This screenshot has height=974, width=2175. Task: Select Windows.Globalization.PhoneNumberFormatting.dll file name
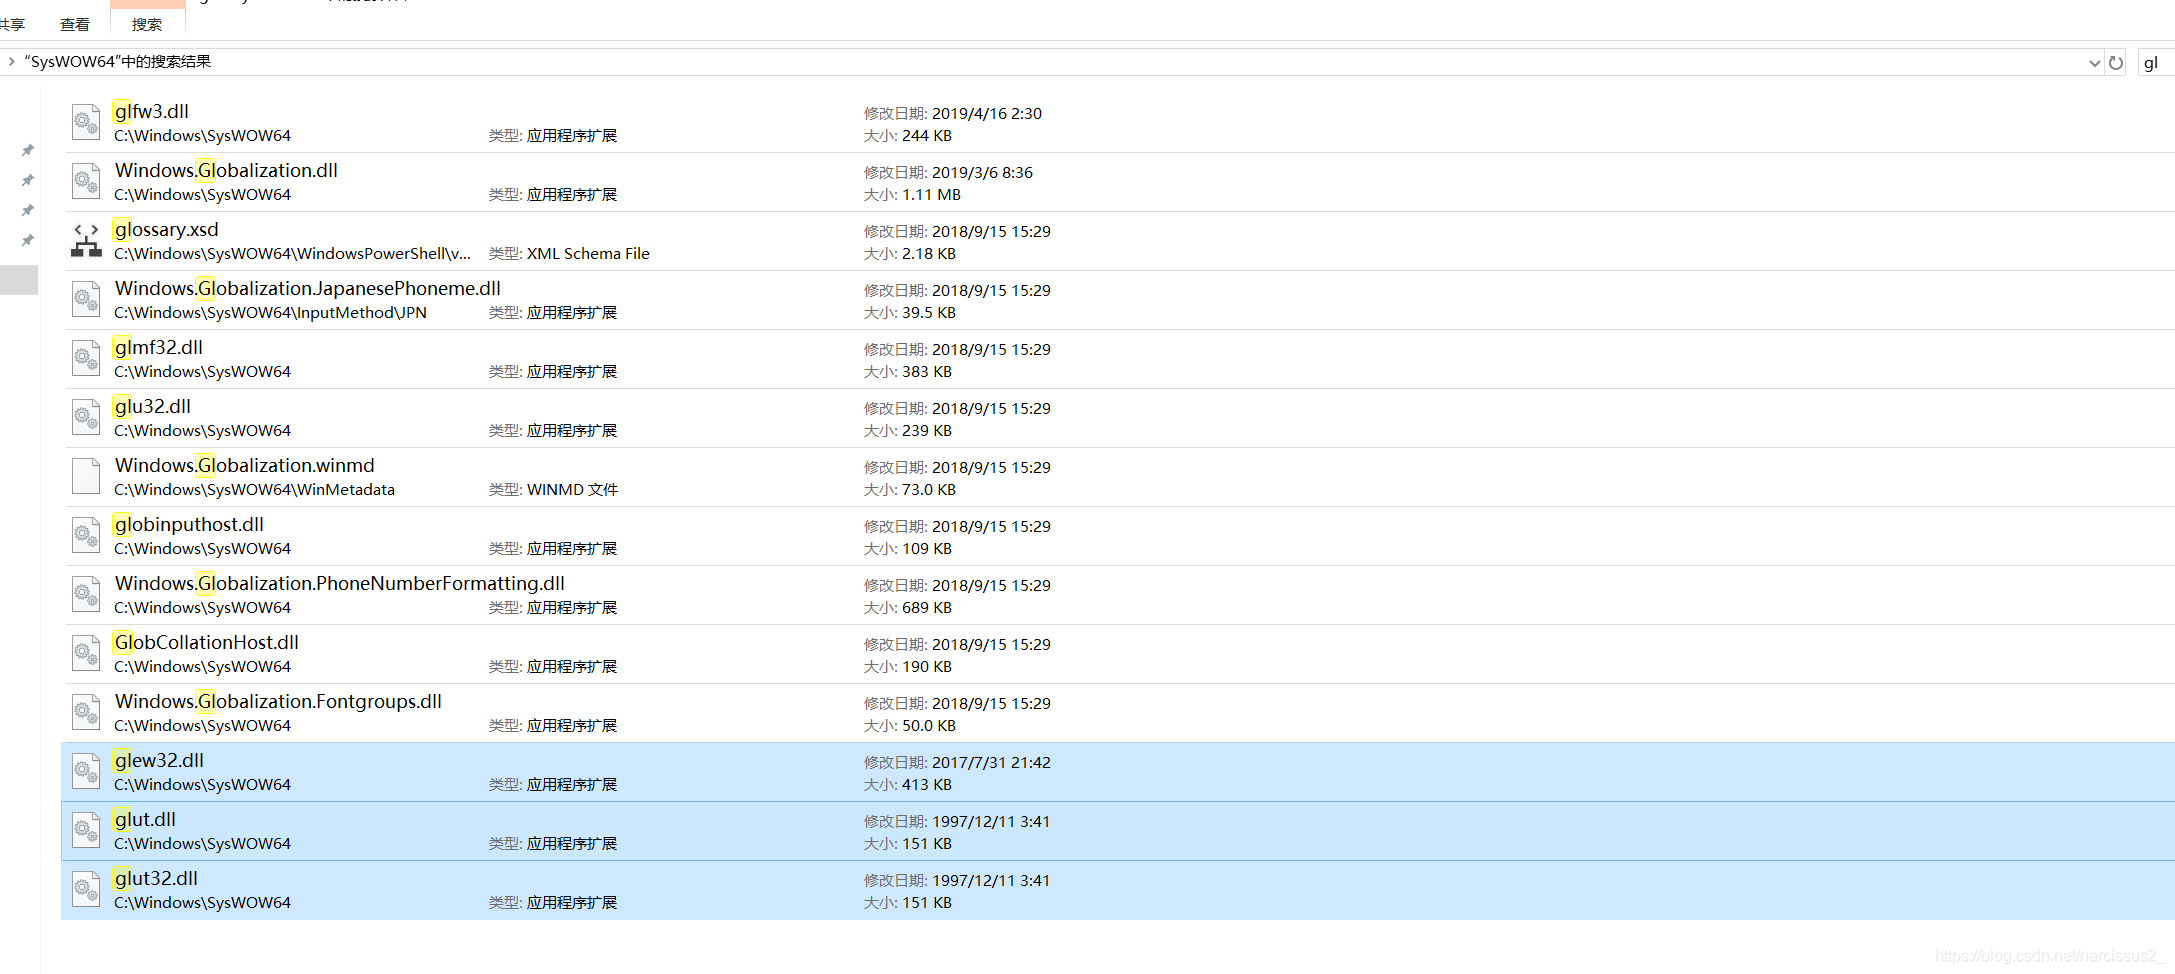[340, 583]
